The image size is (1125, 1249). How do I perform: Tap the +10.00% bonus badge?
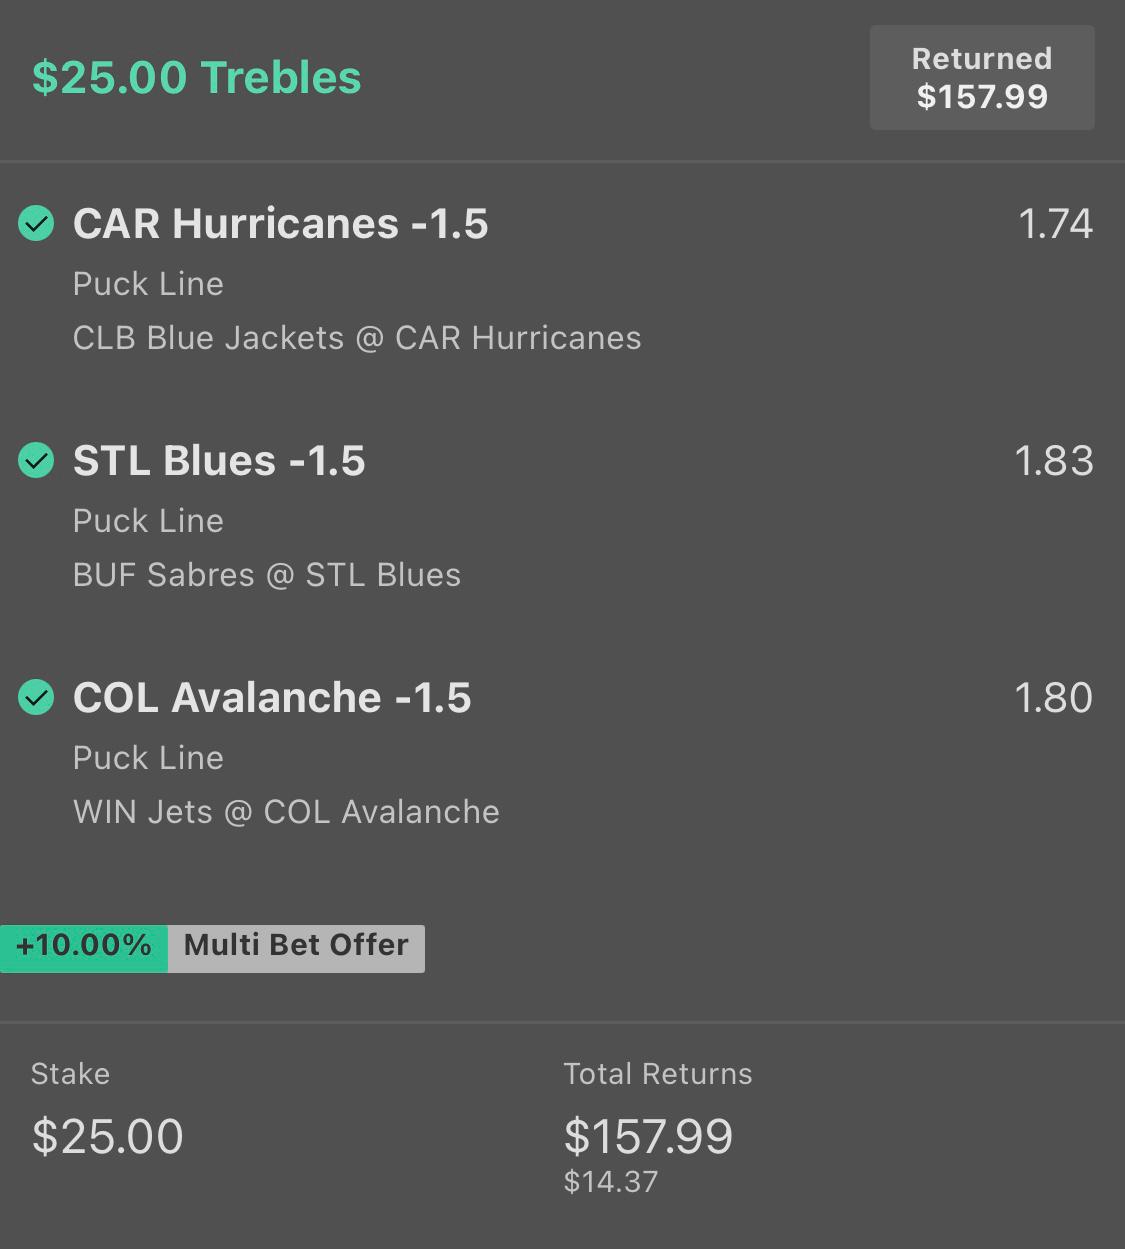point(84,948)
